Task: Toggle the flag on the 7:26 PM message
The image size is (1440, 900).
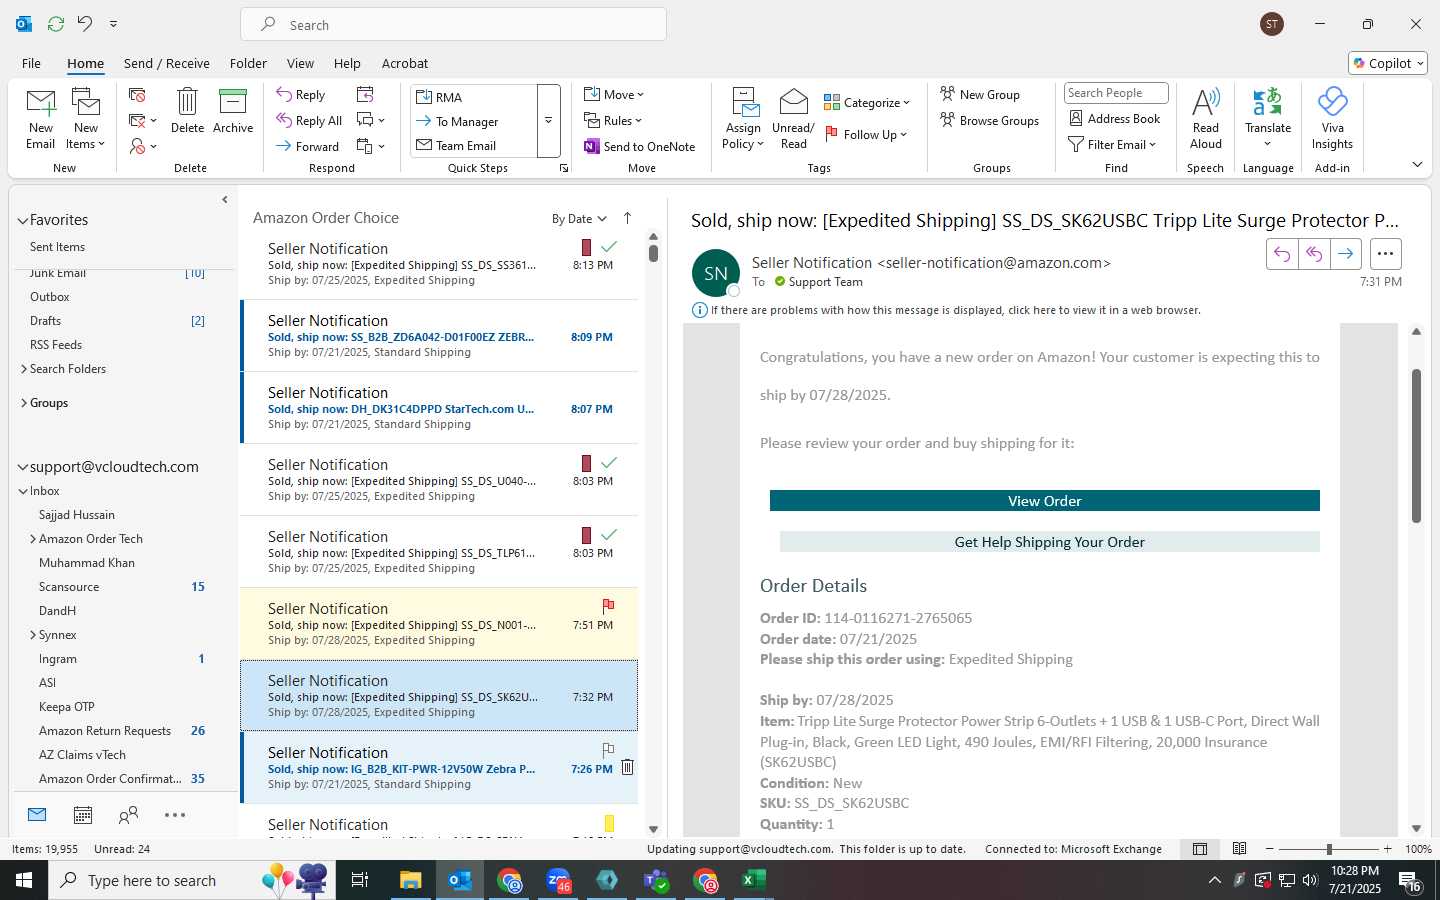Action: pos(608,749)
